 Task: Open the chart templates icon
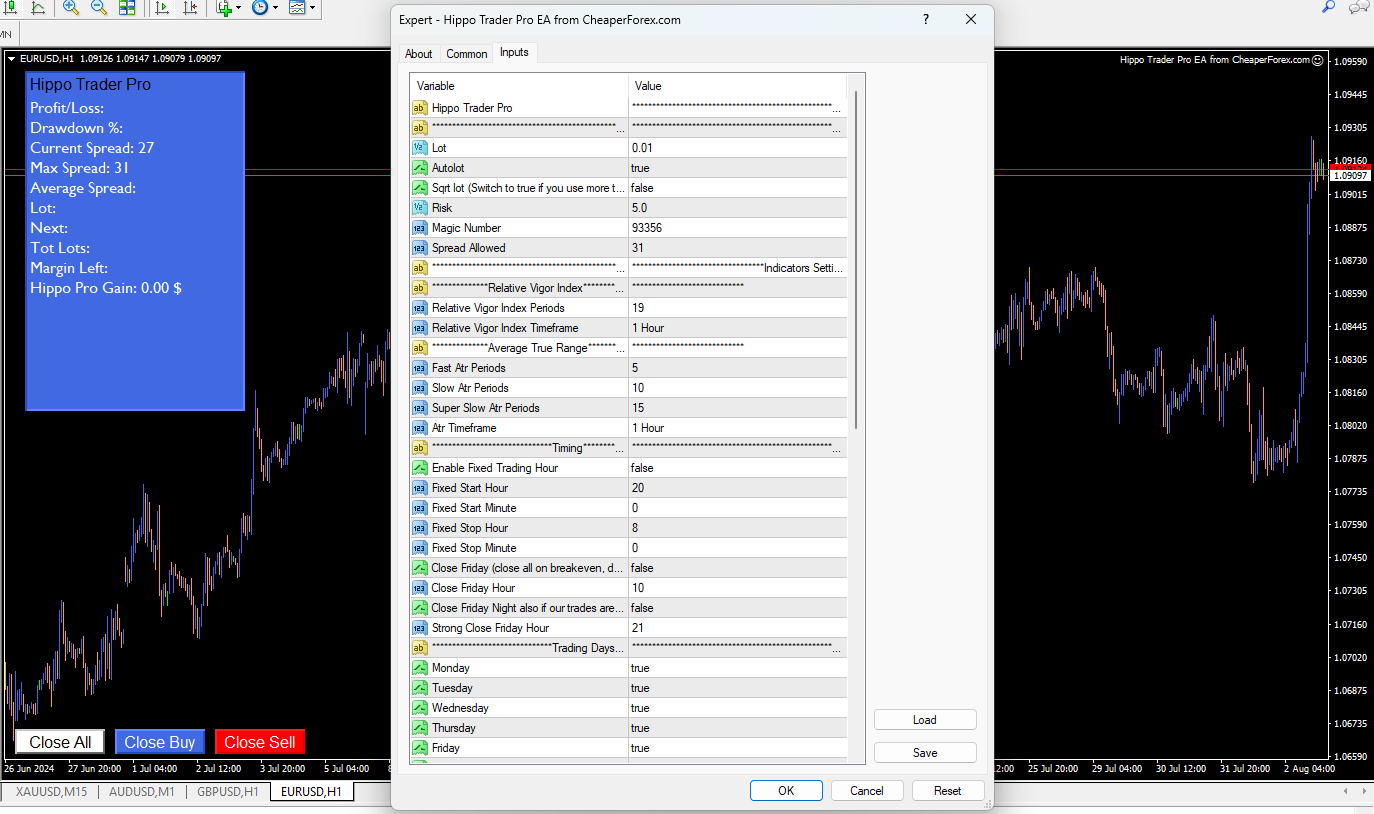(297, 8)
